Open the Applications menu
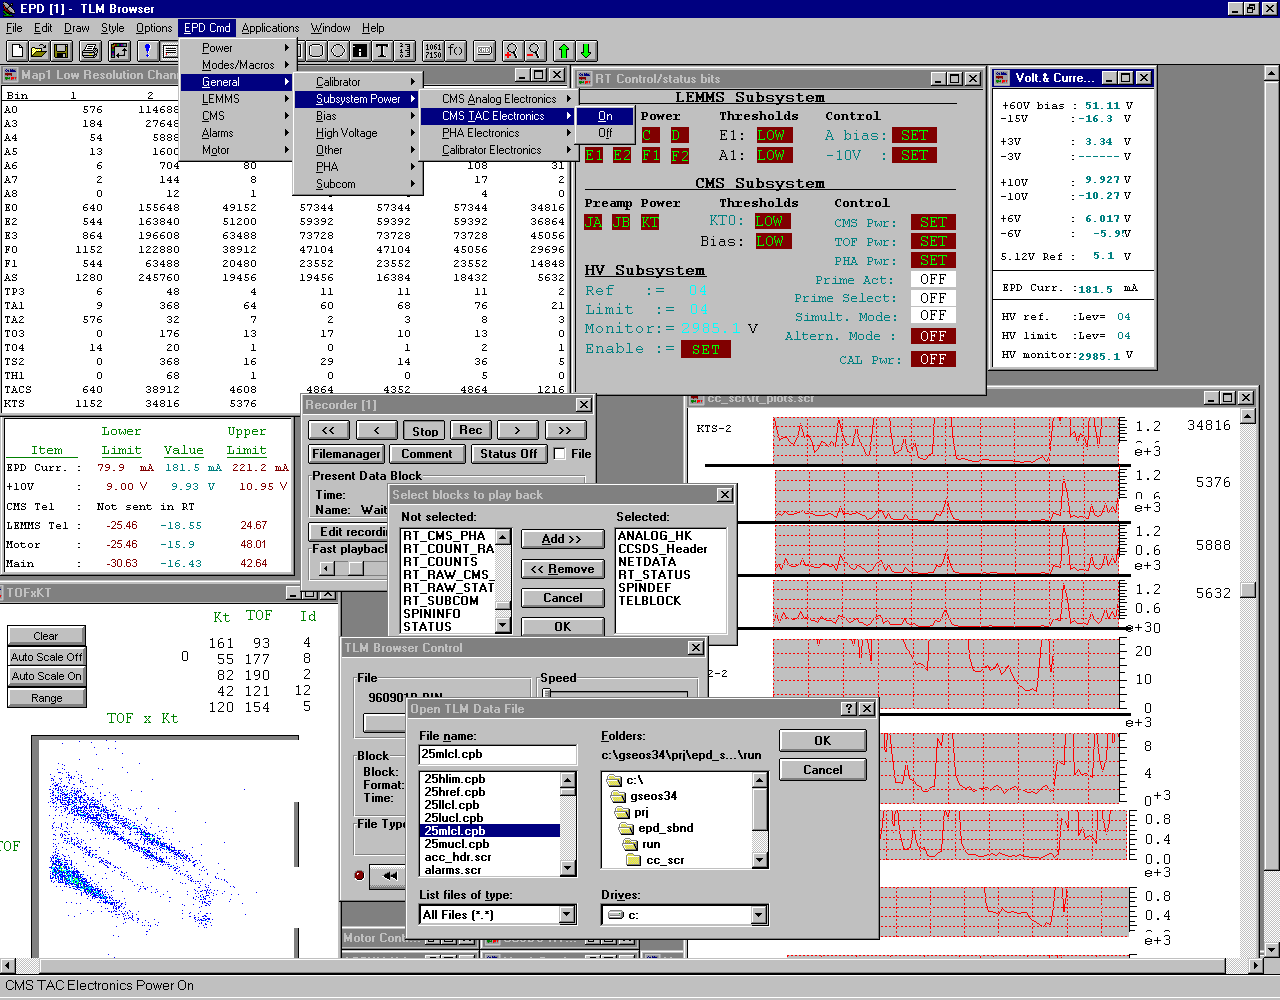 click(x=270, y=28)
